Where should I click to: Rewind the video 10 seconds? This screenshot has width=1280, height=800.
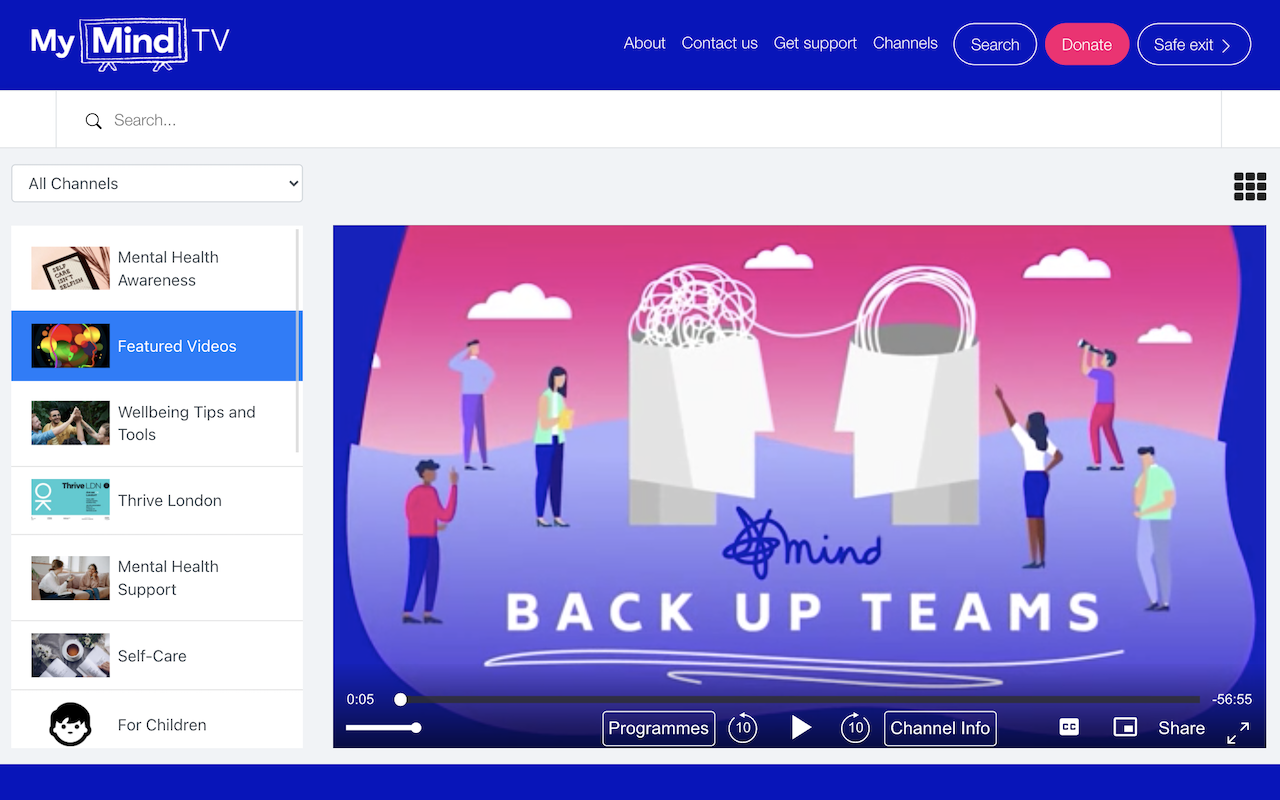click(743, 727)
